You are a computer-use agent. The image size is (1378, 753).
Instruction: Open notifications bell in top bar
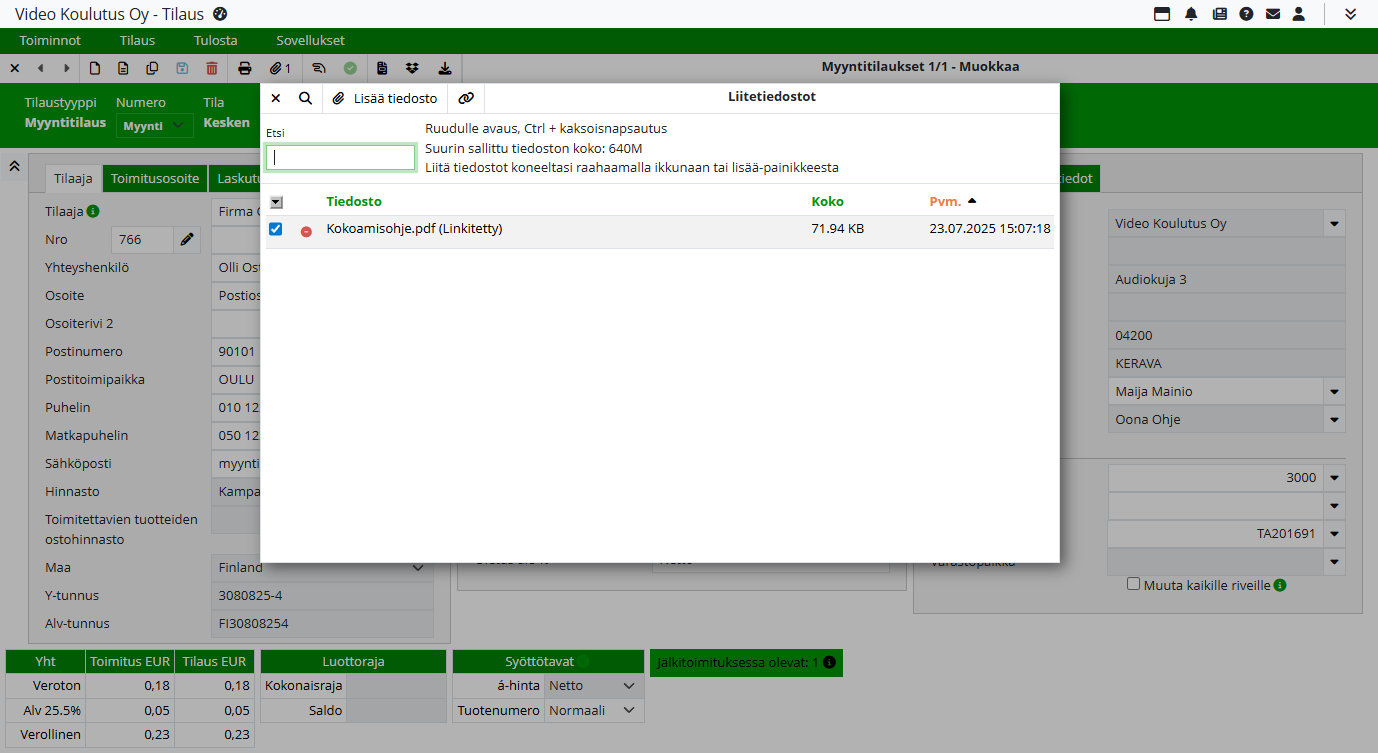click(x=1191, y=14)
